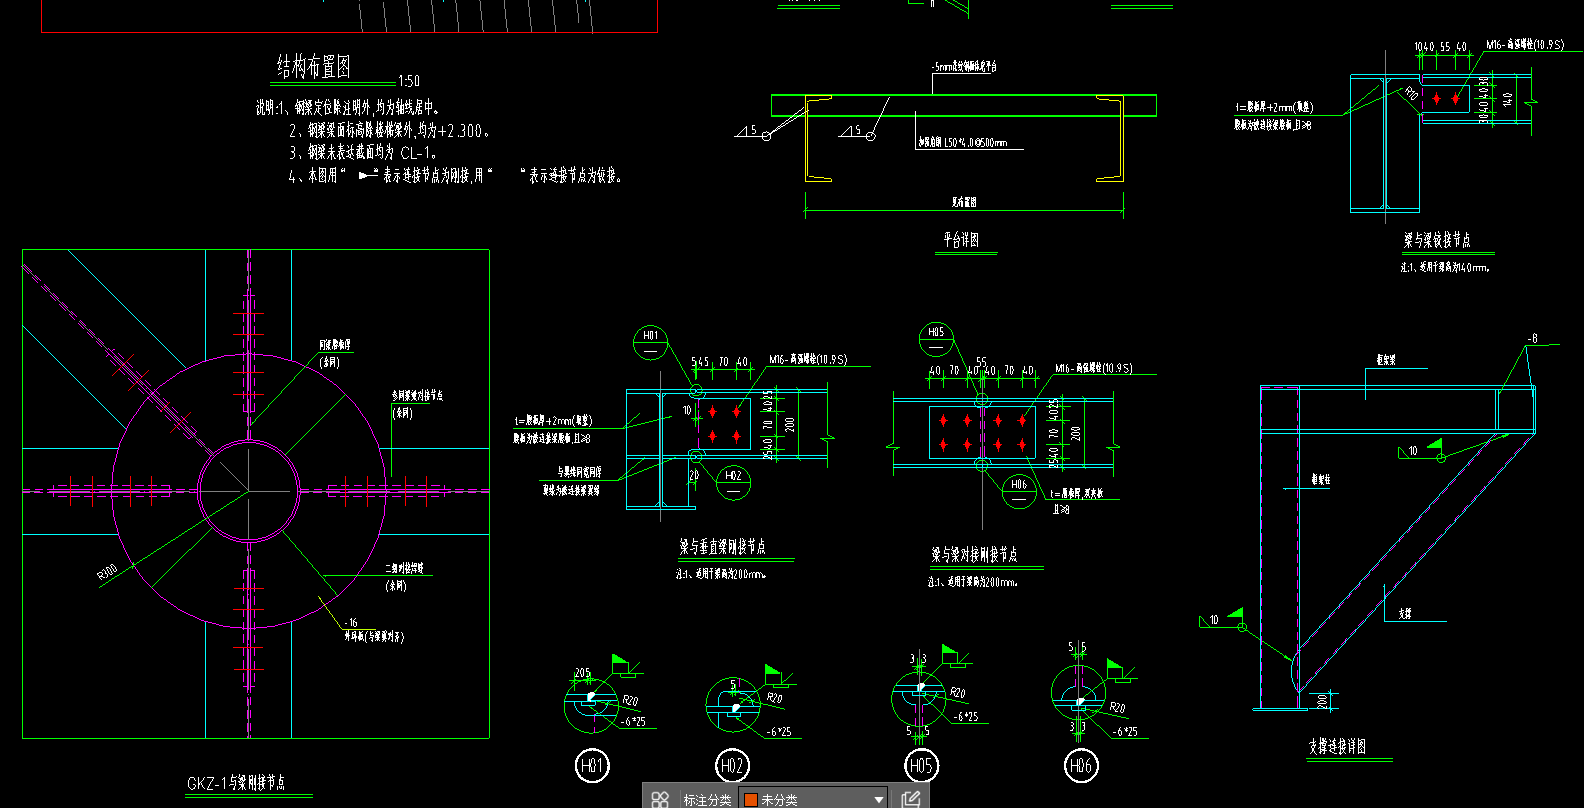Select the 结构布置图 title text

click(x=314, y=67)
